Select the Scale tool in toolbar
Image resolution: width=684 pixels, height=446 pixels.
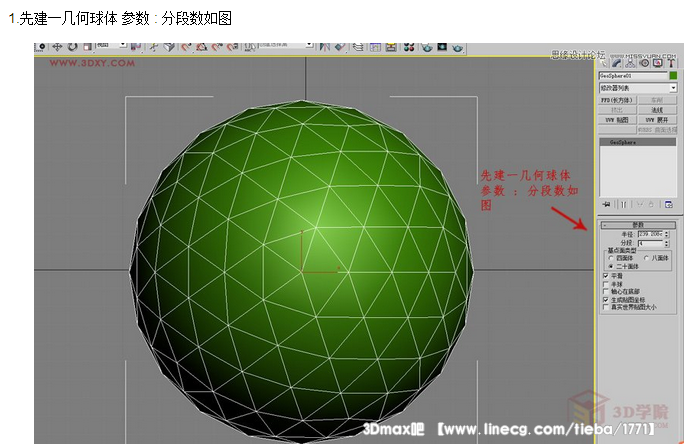[x=88, y=47]
